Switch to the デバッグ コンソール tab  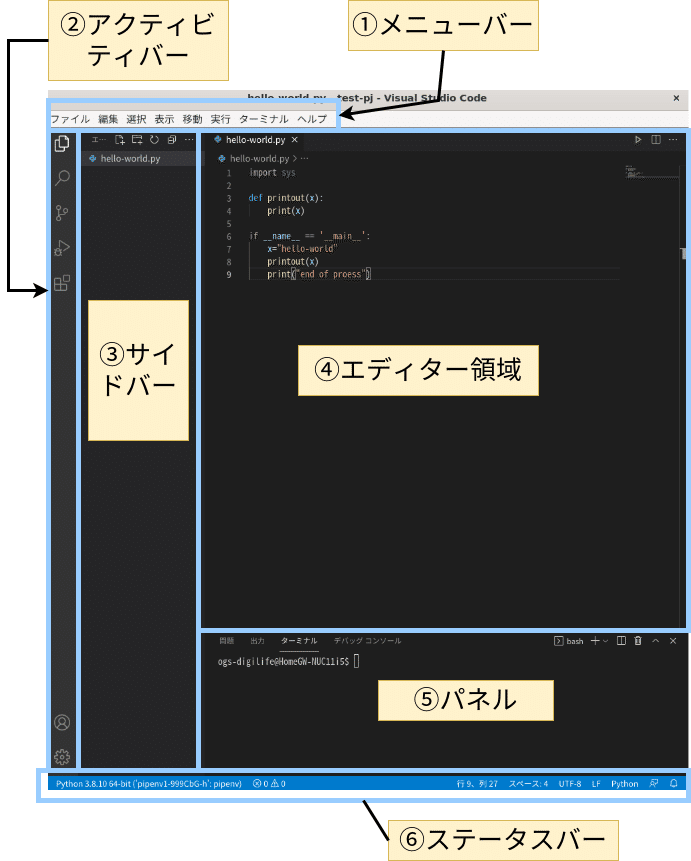click(x=367, y=641)
